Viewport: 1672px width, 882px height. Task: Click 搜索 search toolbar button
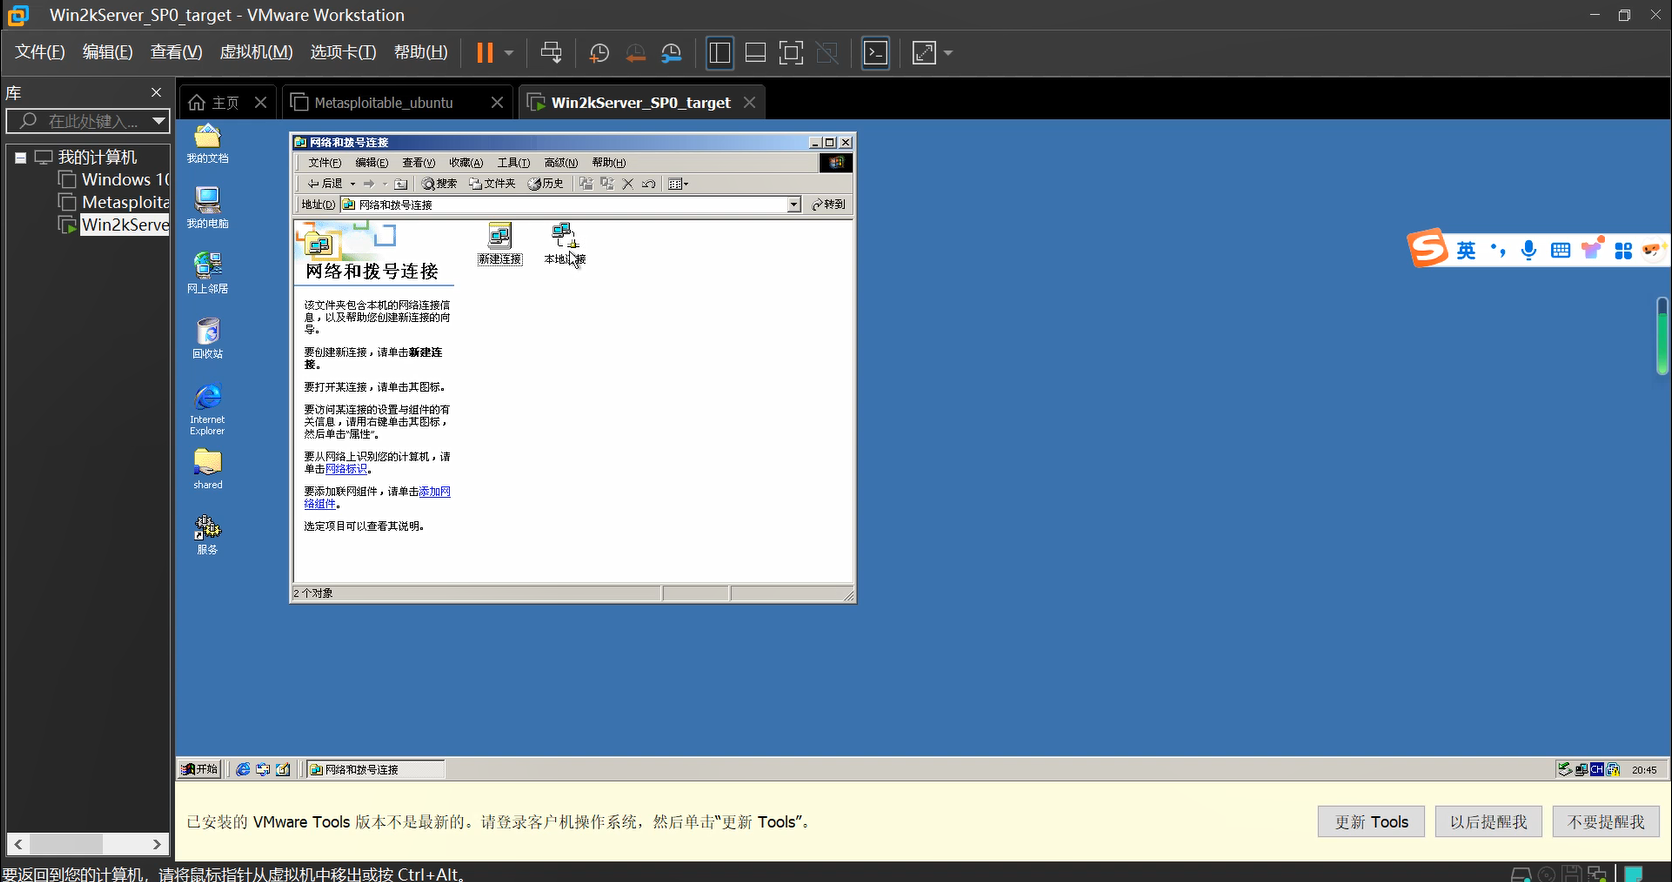(x=439, y=184)
